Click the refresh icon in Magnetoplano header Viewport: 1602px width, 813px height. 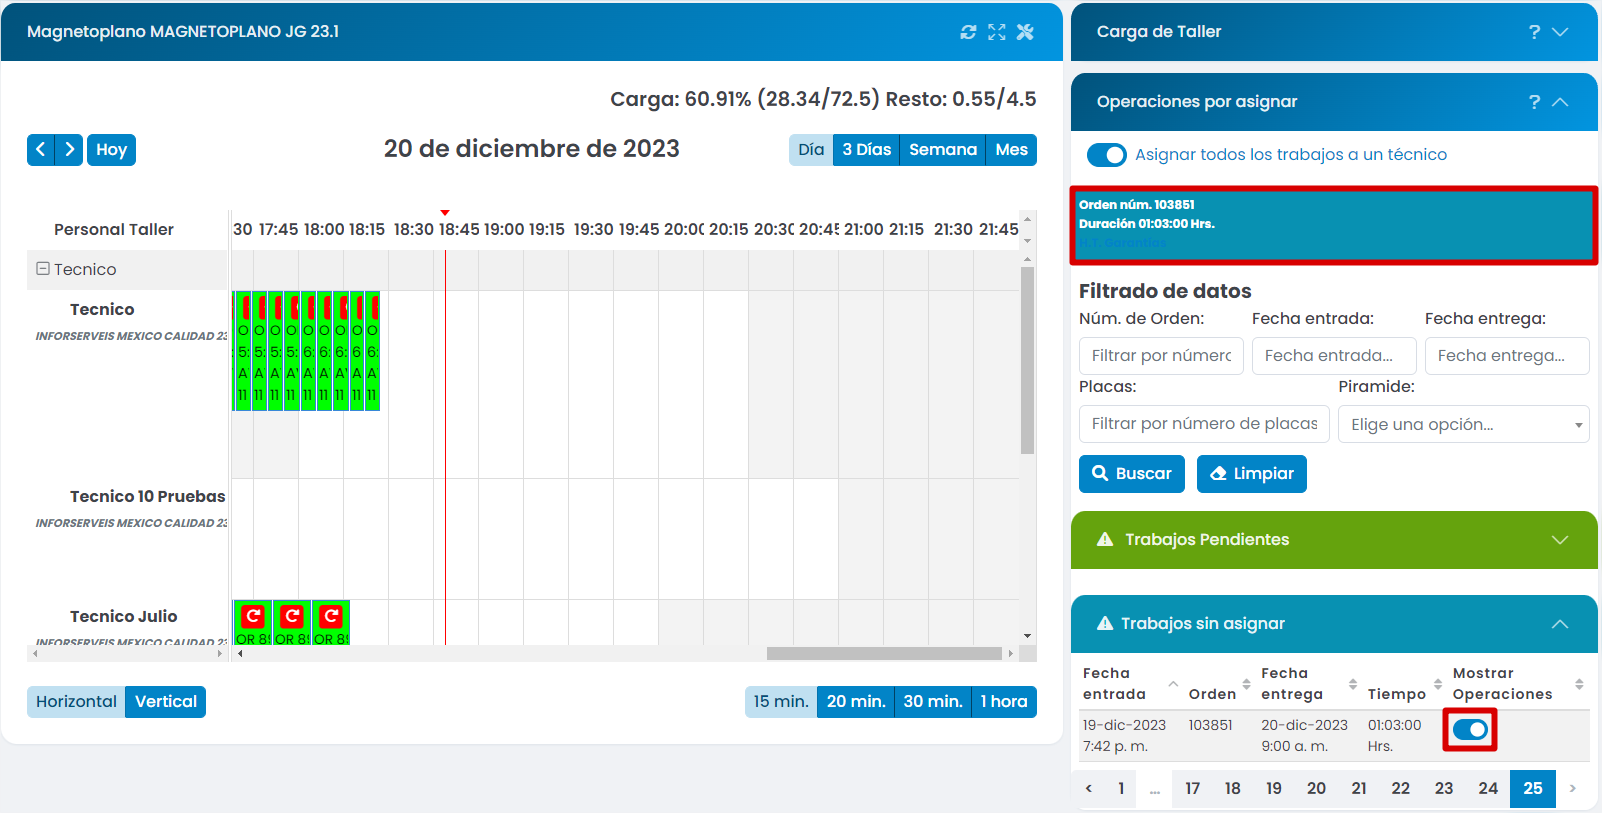(968, 32)
